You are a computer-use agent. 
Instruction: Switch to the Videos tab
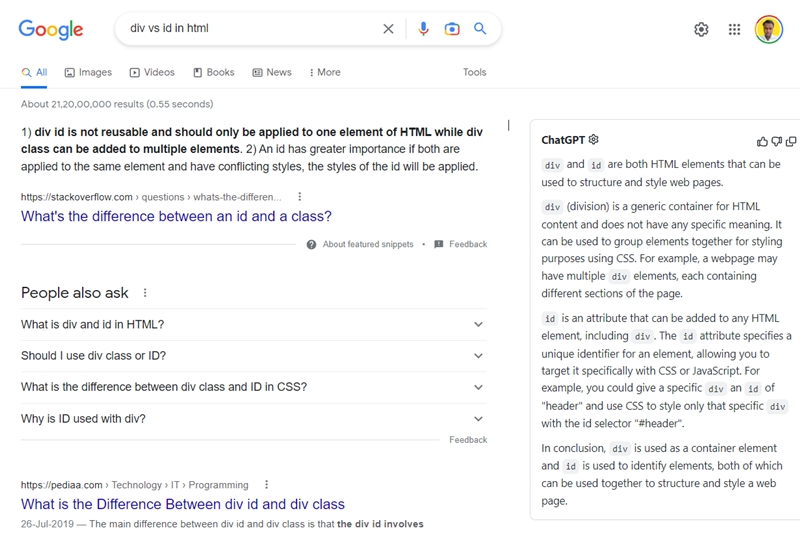(x=152, y=72)
